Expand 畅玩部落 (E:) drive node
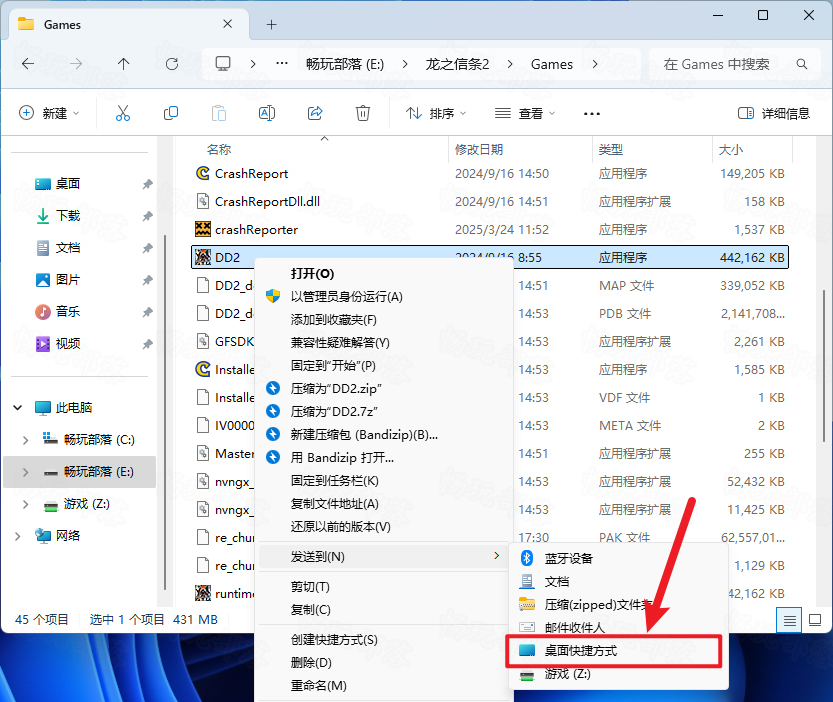 [x=25, y=471]
